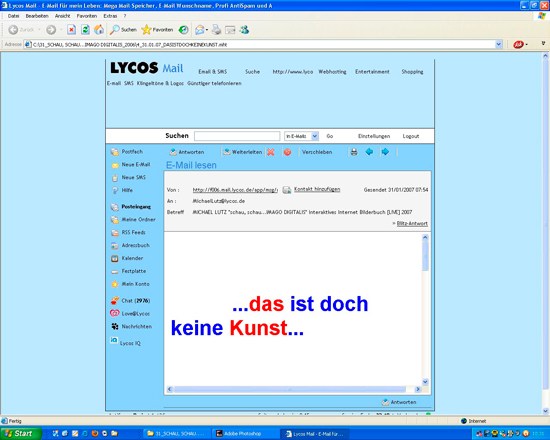550x440 pixels.
Task: Open the 'in E-Mails' search scope dropdown
Action: tap(301, 136)
